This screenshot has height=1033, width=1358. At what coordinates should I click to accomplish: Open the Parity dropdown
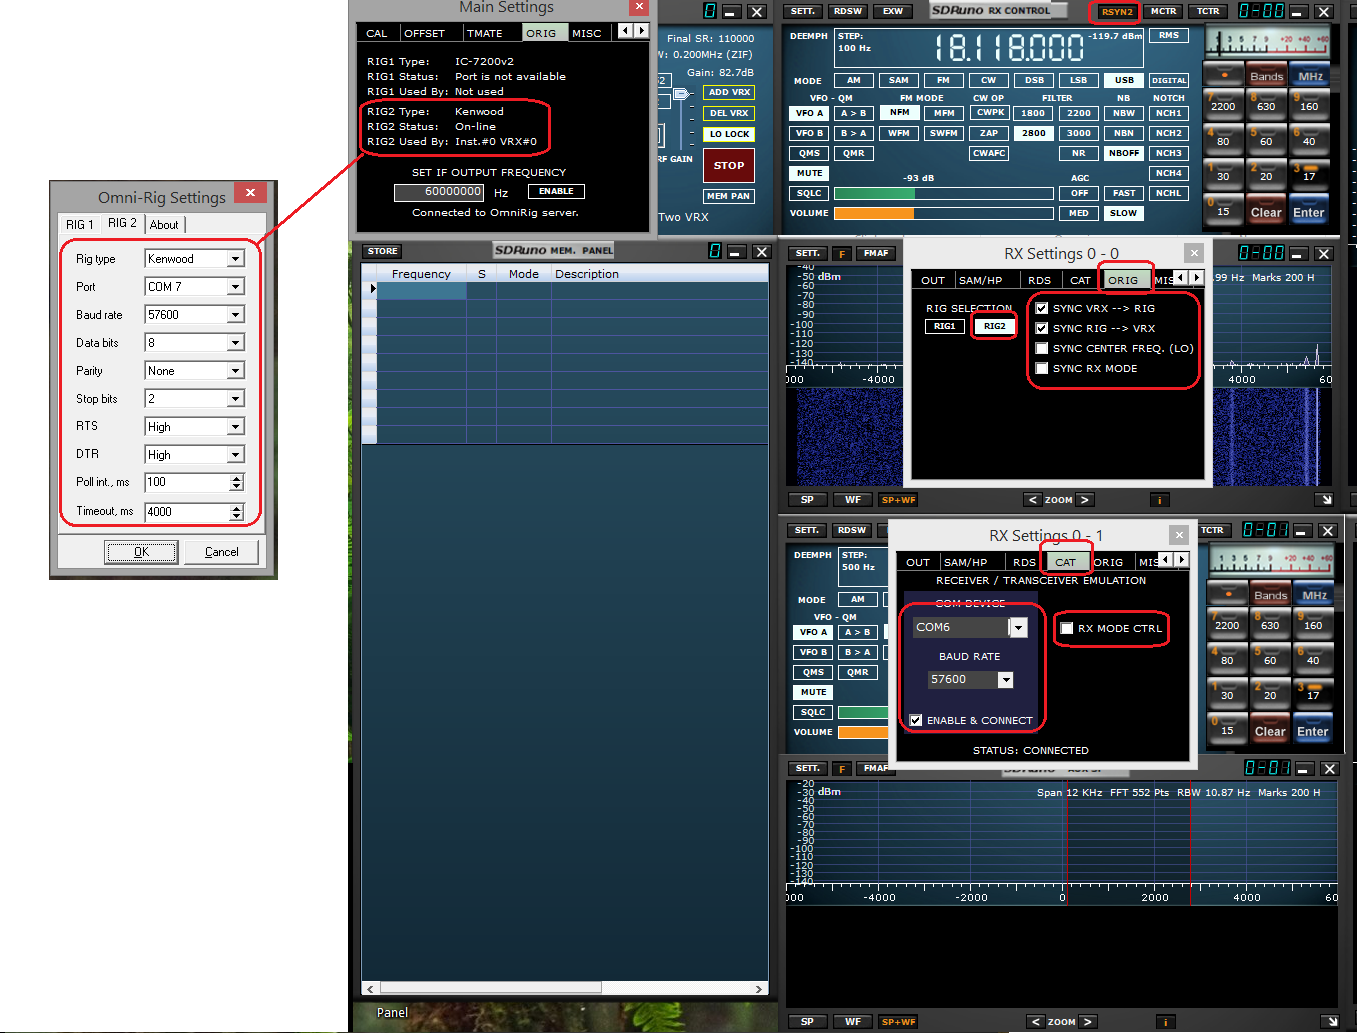point(236,371)
